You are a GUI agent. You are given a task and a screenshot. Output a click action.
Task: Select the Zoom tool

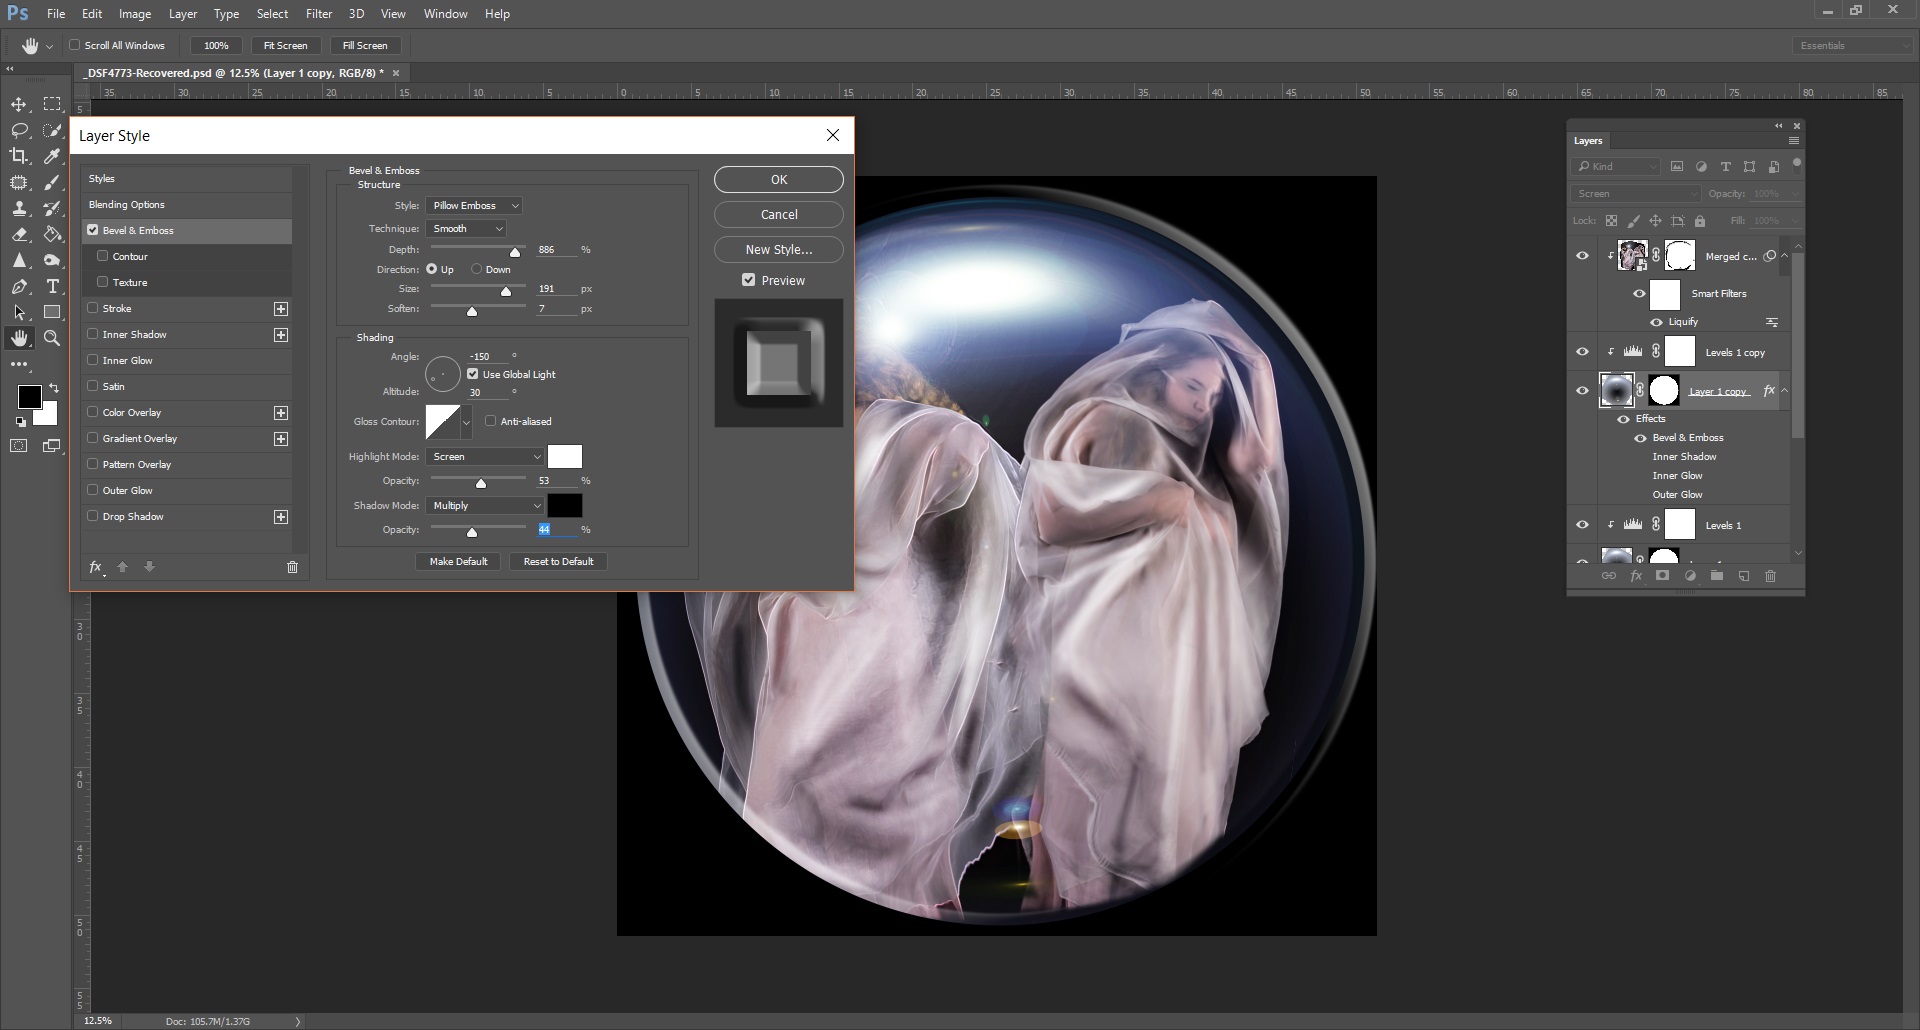coord(52,338)
